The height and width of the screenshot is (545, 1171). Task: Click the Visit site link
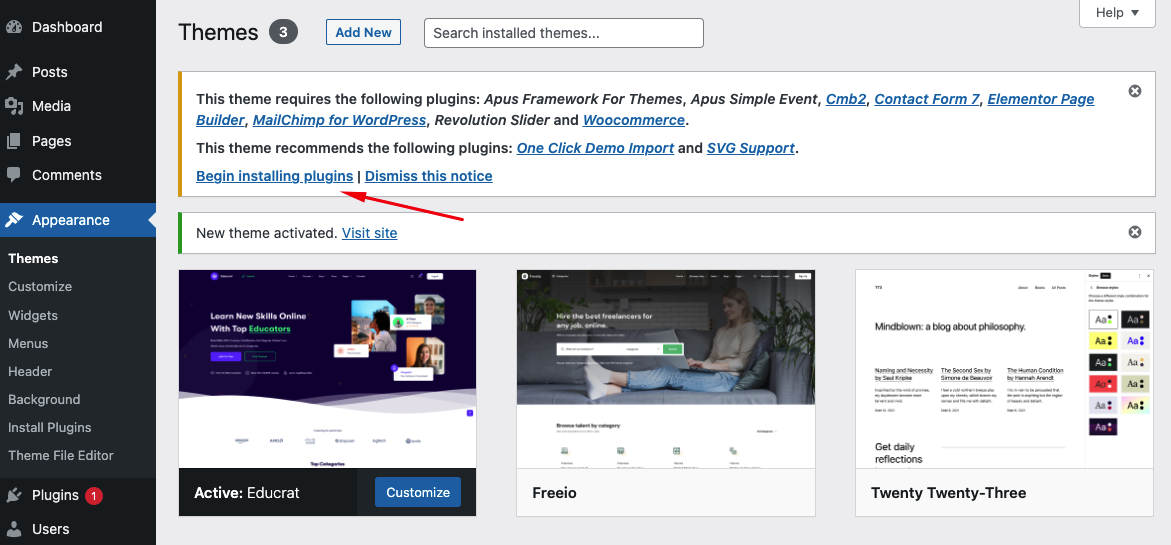point(369,233)
